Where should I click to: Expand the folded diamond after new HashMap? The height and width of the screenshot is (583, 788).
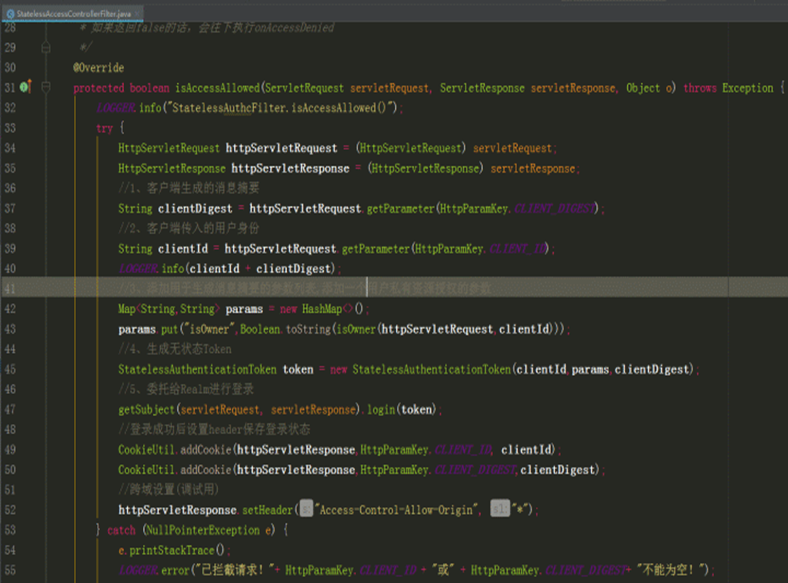348,309
